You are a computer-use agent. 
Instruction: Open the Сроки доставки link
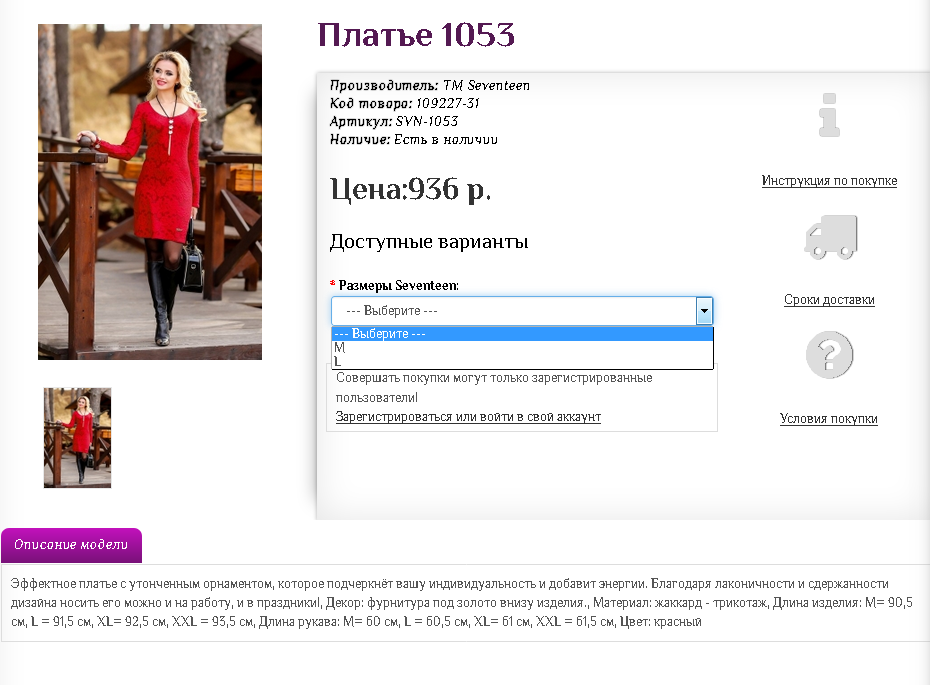click(829, 300)
